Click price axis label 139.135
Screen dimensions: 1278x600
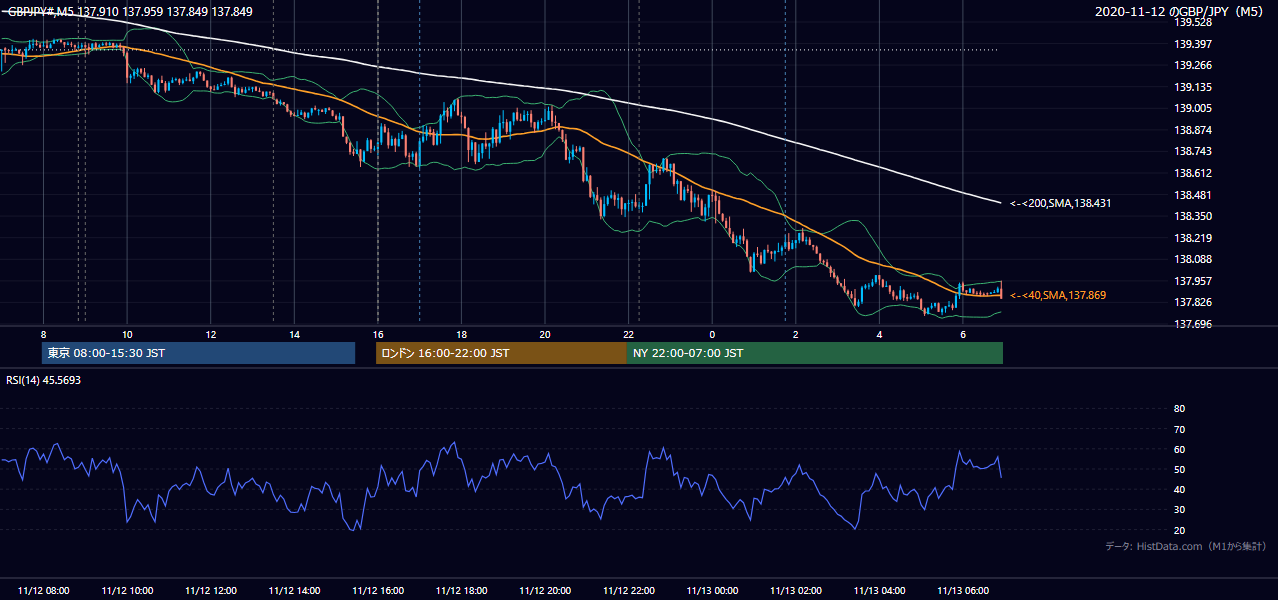coord(1192,87)
